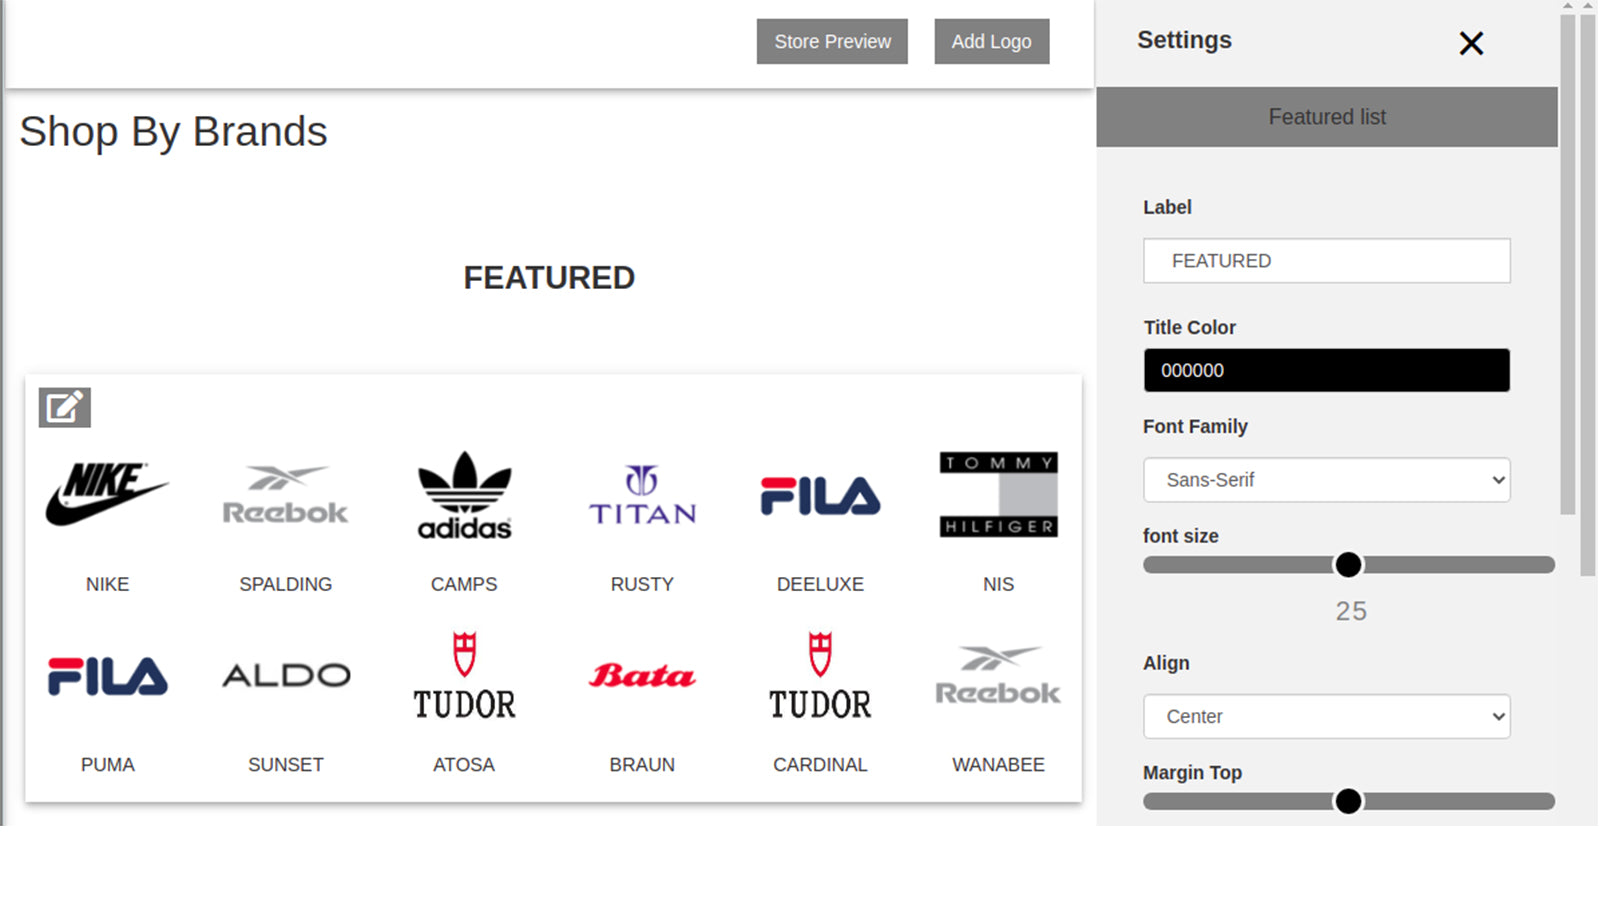Click the FEATURED label input field

click(1326, 261)
